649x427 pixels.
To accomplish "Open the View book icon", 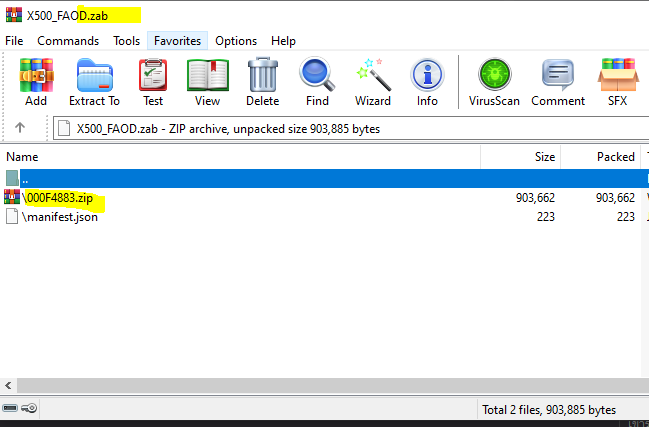I will point(207,75).
